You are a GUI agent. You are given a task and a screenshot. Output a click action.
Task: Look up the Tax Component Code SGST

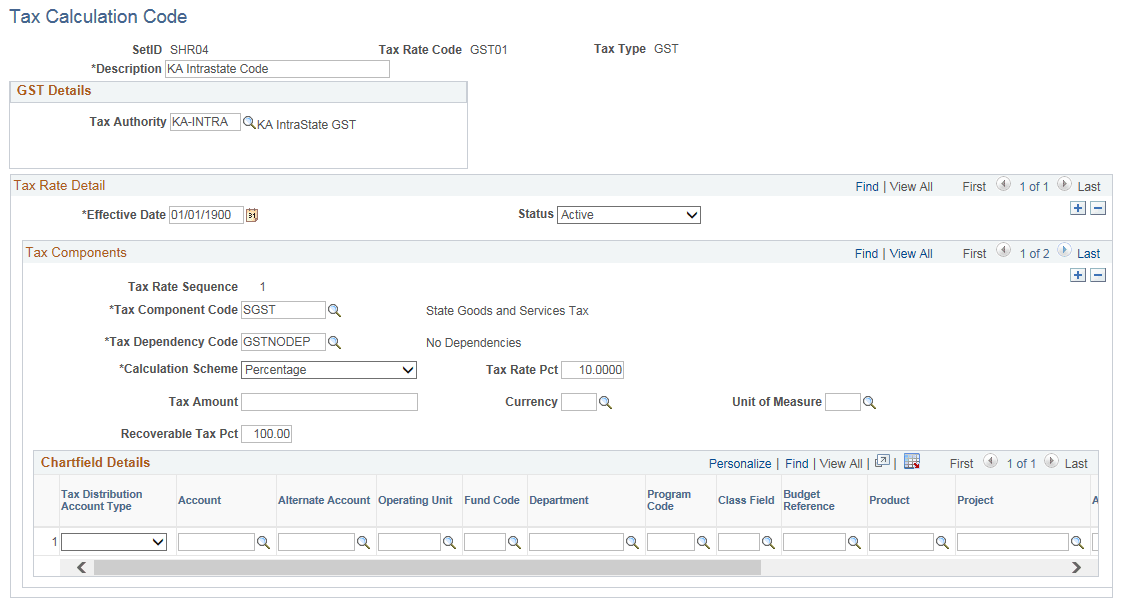(x=334, y=310)
